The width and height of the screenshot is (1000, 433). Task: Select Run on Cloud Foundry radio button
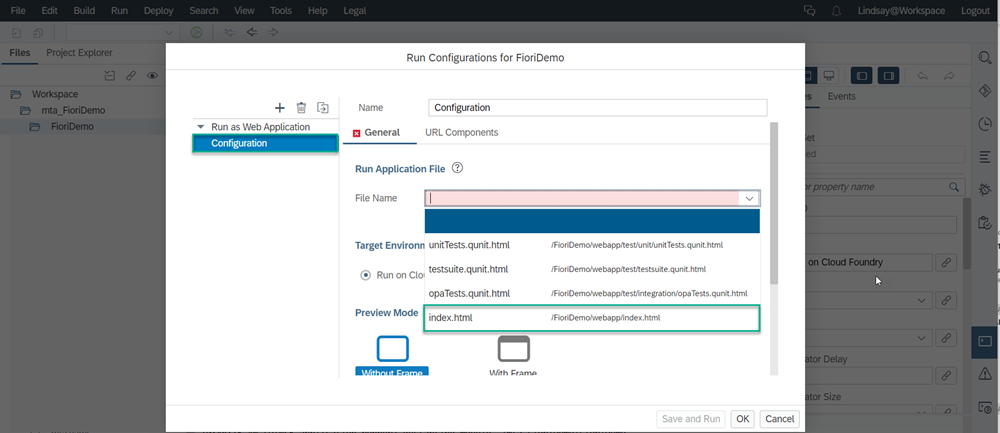(x=365, y=275)
